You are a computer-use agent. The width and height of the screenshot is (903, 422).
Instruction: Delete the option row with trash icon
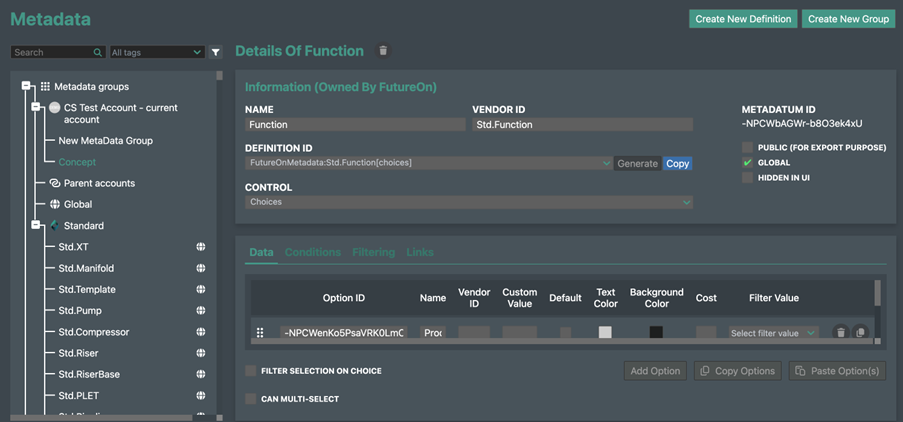[x=840, y=333]
